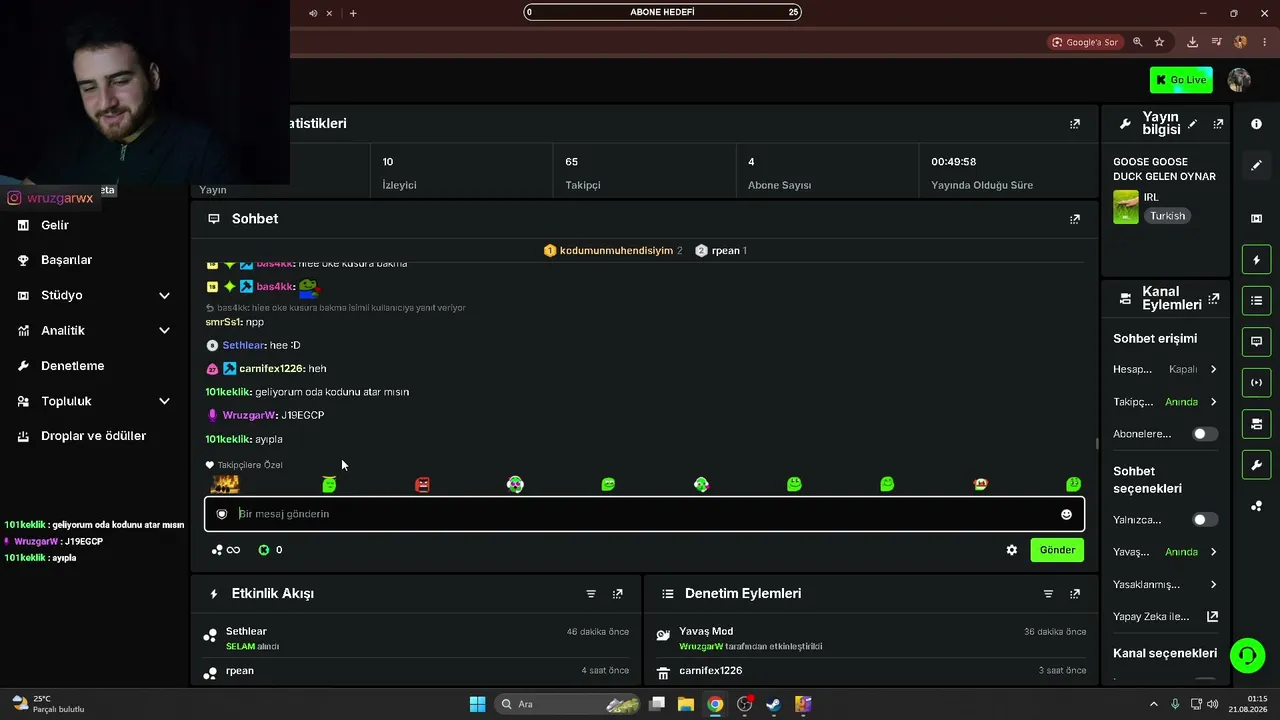This screenshot has height=720, width=1280.
Task: Select the pencil edit icon in right rail
Action: point(1256,165)
